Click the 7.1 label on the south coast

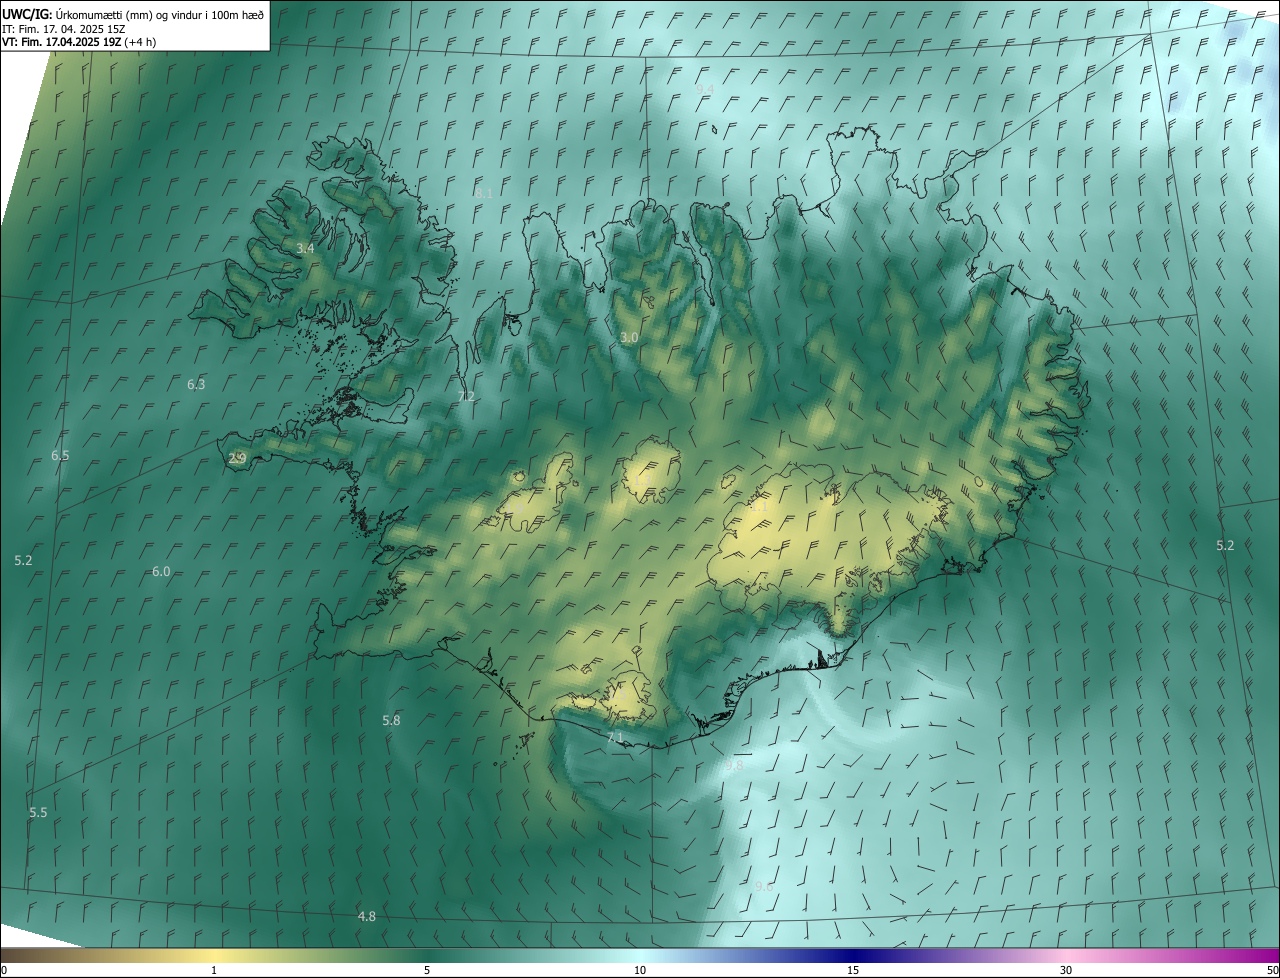615,737
